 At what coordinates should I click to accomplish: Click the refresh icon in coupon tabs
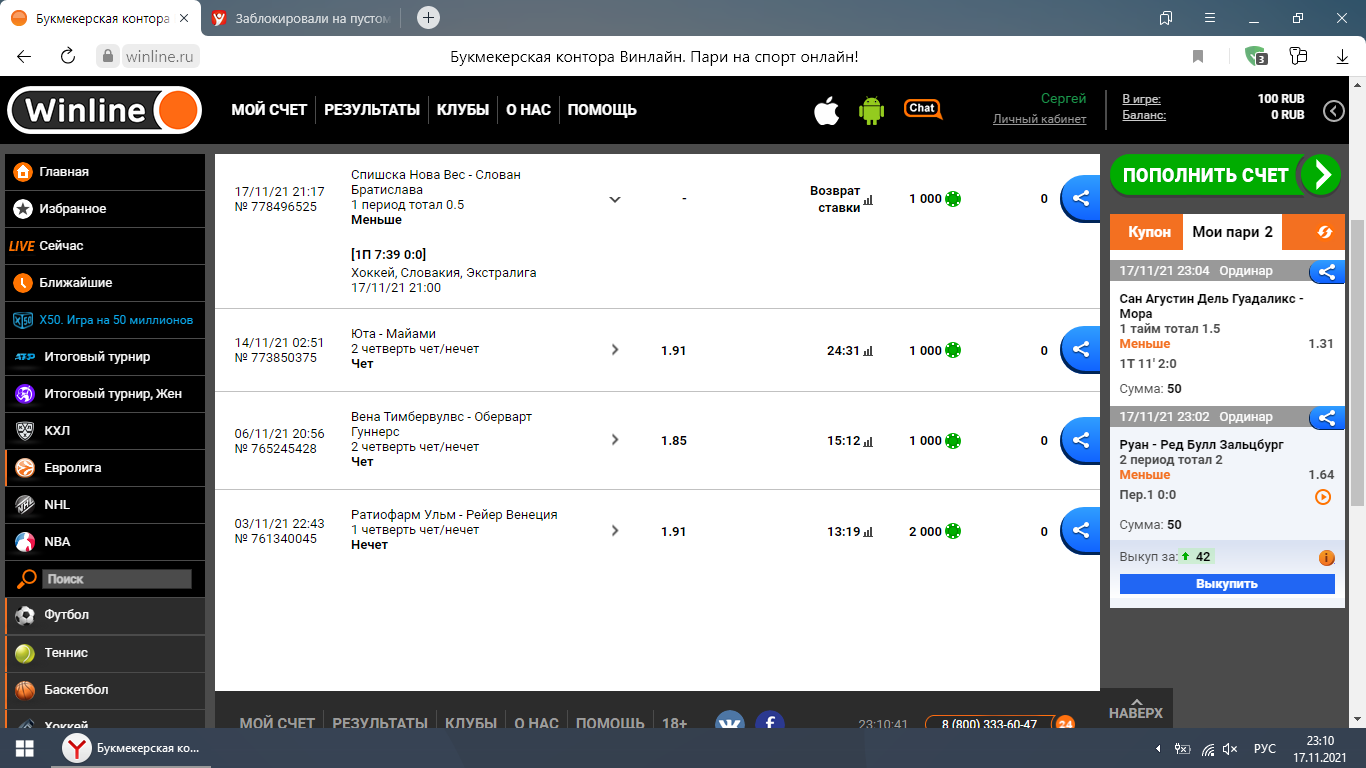1324,232
